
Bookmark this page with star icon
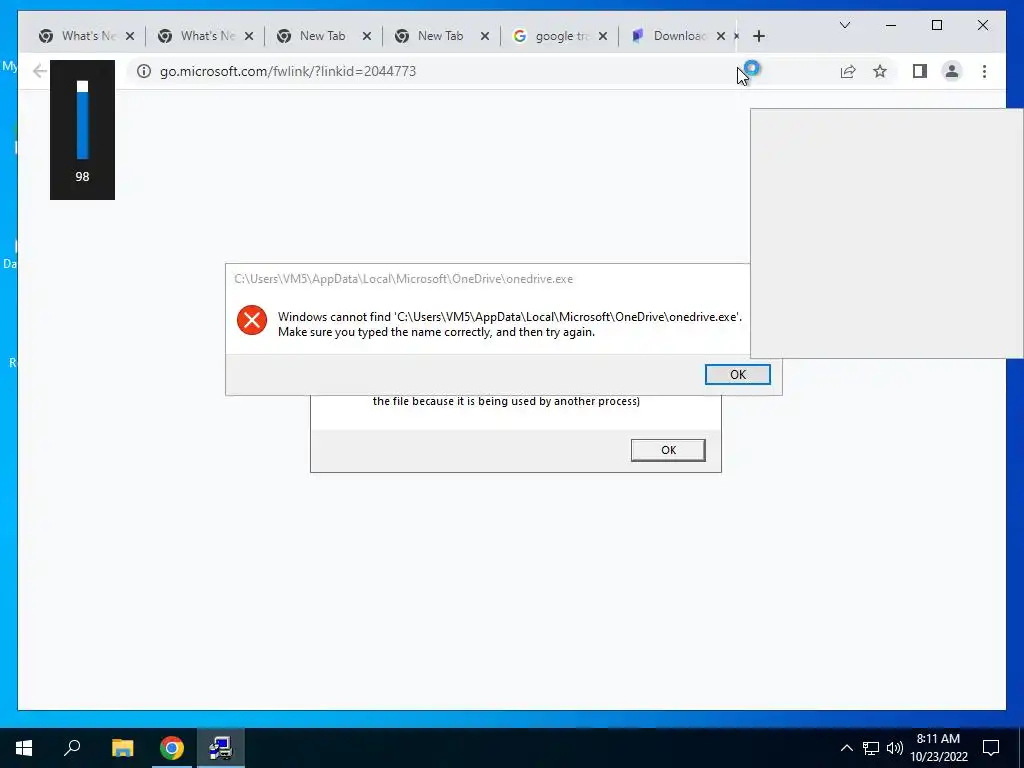coord(880,71)
